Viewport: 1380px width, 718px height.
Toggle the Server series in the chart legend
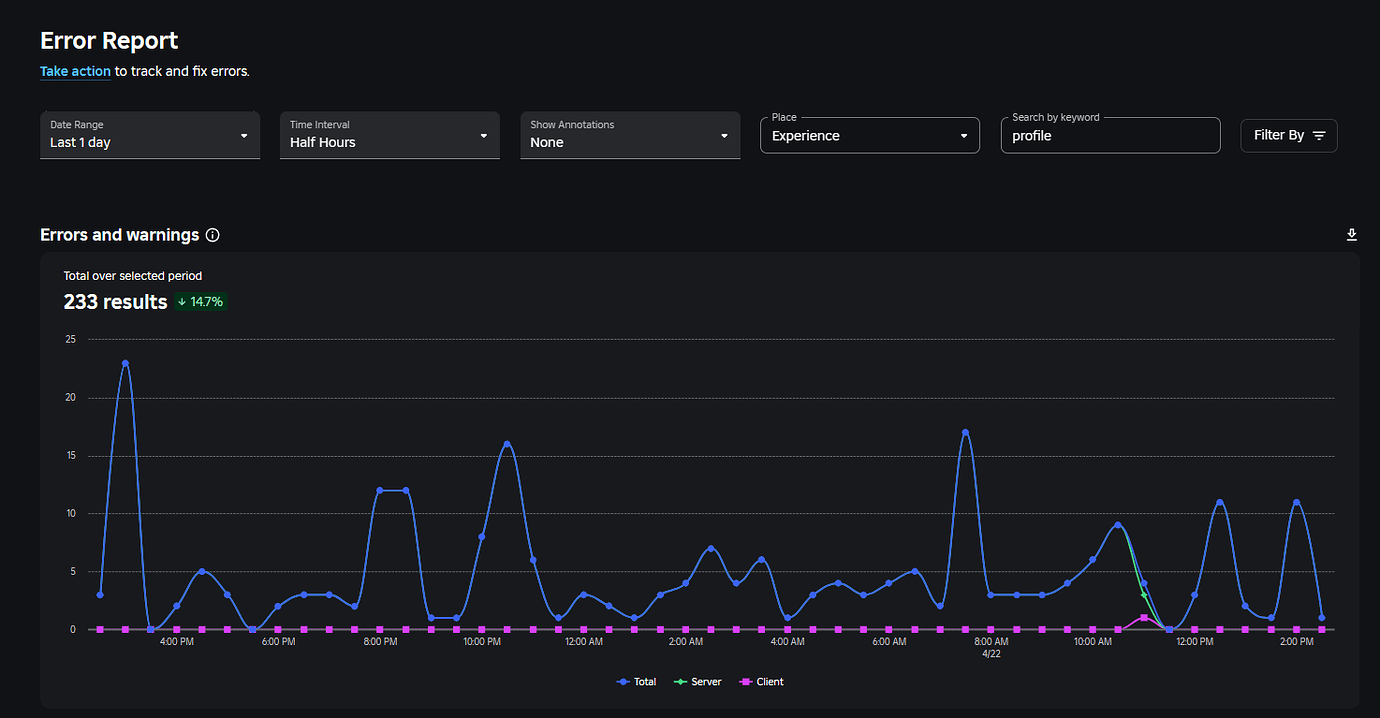click(697, 681)
